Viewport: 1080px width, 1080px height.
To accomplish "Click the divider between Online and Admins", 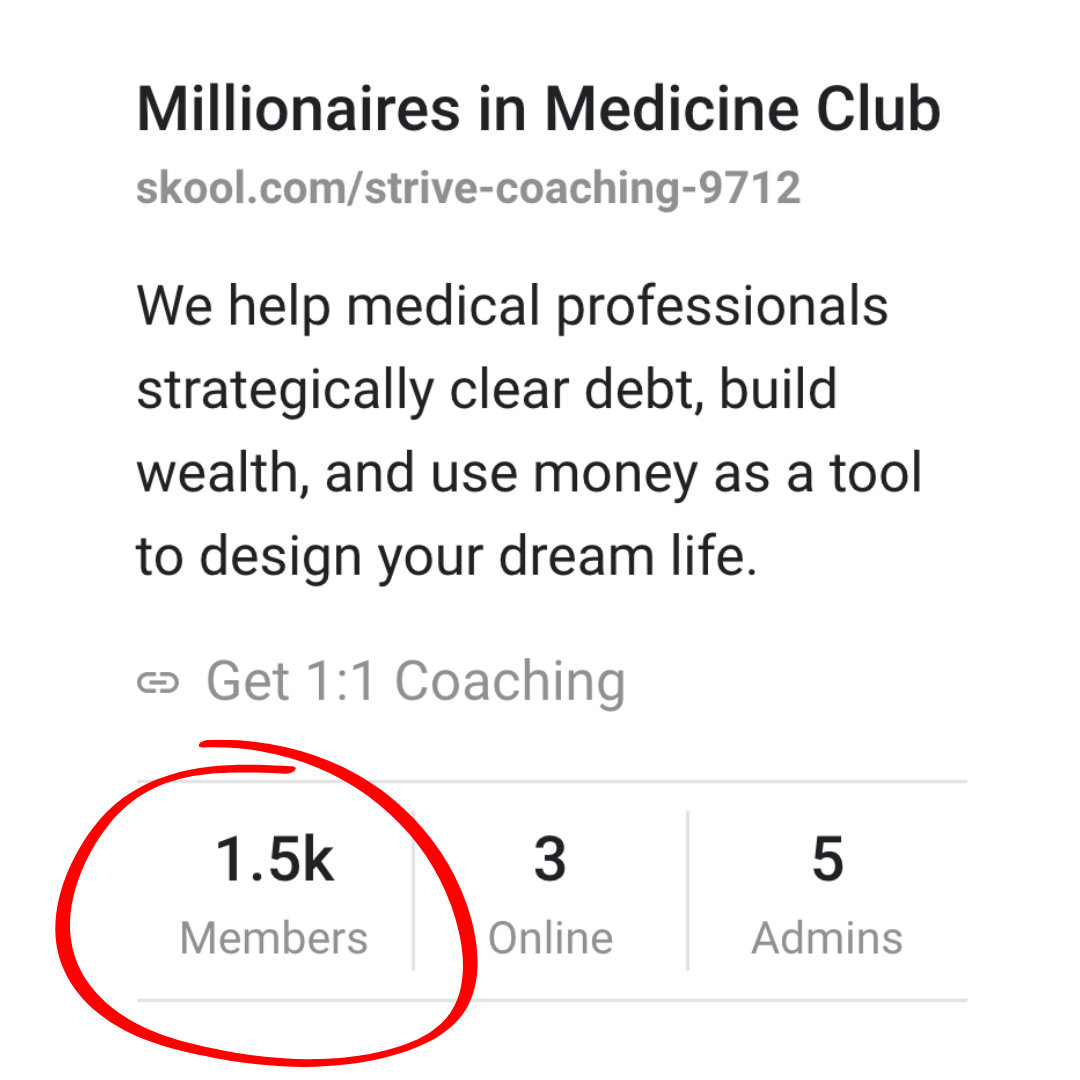I will [x=688, y=890].
